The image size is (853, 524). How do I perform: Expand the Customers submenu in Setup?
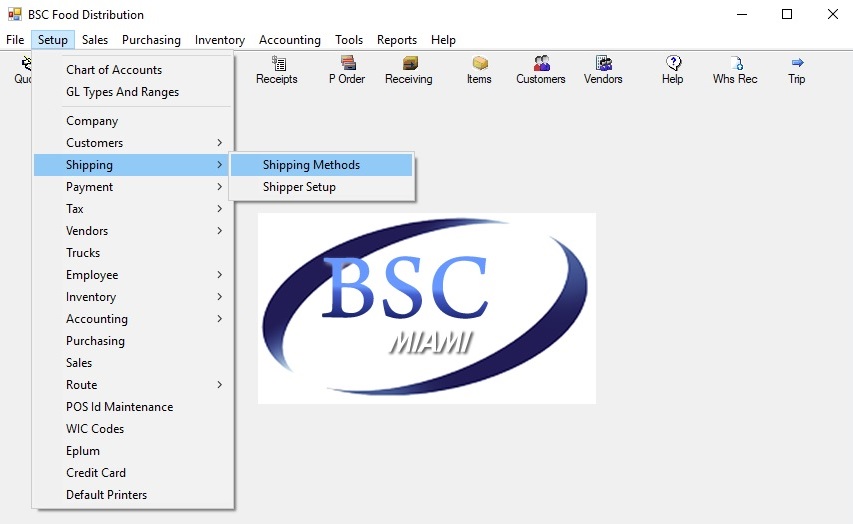pyautogui.click(x=133, y=143)
